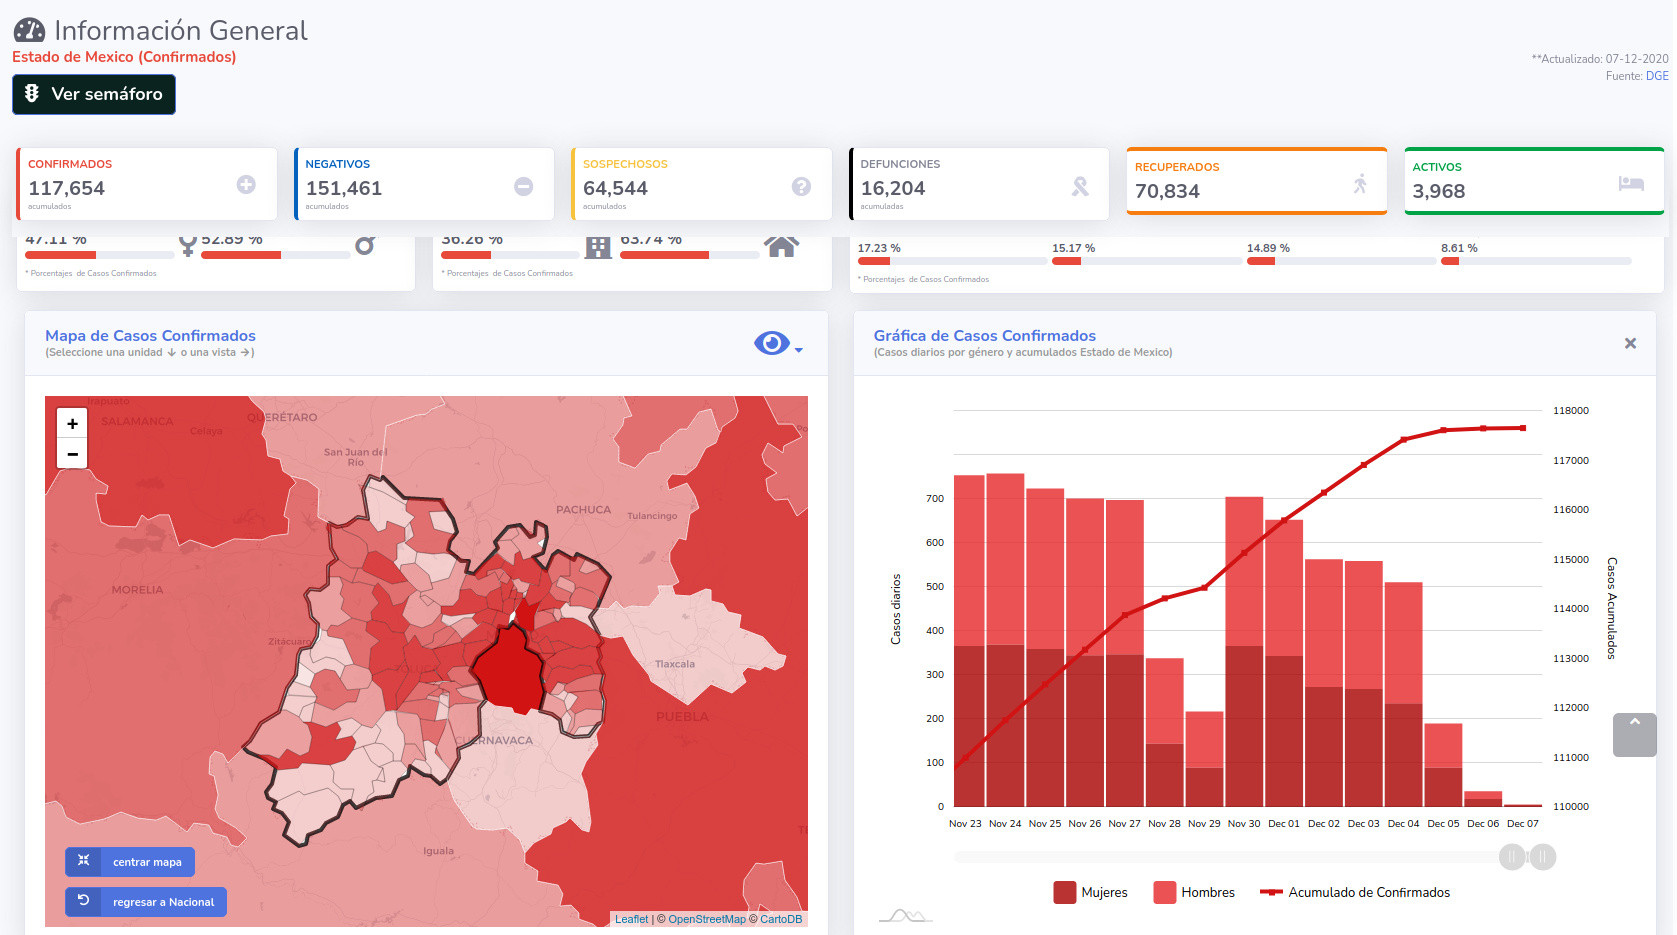
Task: Click the male gender symbol icon
Action: pyautogui.click(x=366, y=246)
